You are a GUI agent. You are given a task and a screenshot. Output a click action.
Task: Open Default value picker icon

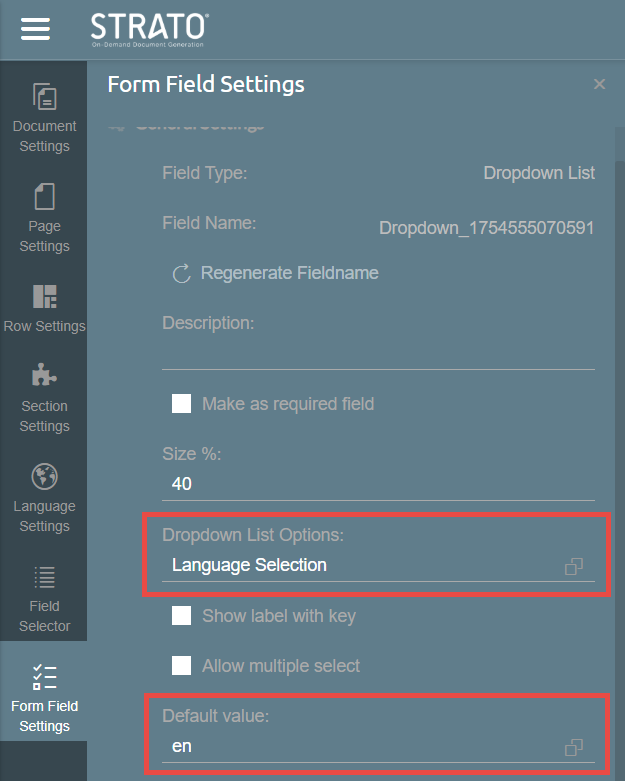click(574, 747)
